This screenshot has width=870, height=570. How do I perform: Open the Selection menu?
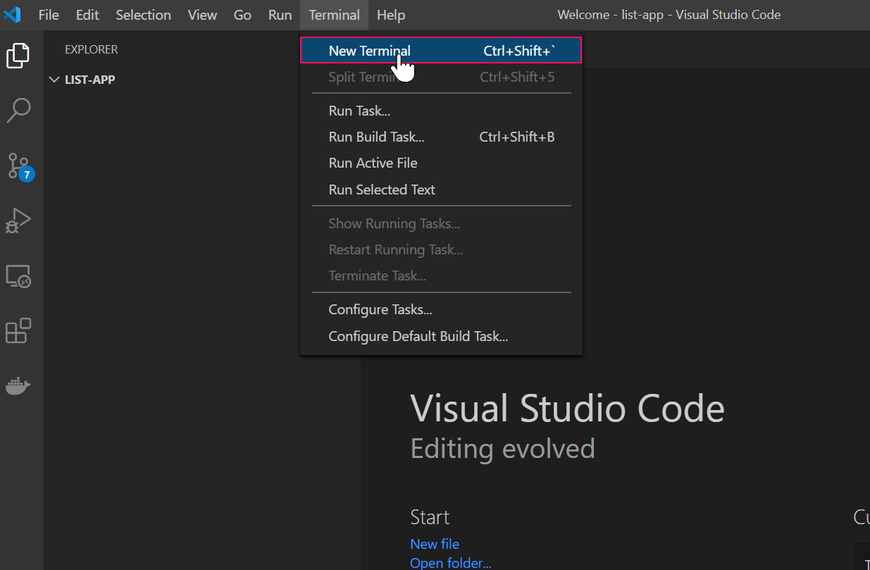pyautogui.click(x=143, y=15)
